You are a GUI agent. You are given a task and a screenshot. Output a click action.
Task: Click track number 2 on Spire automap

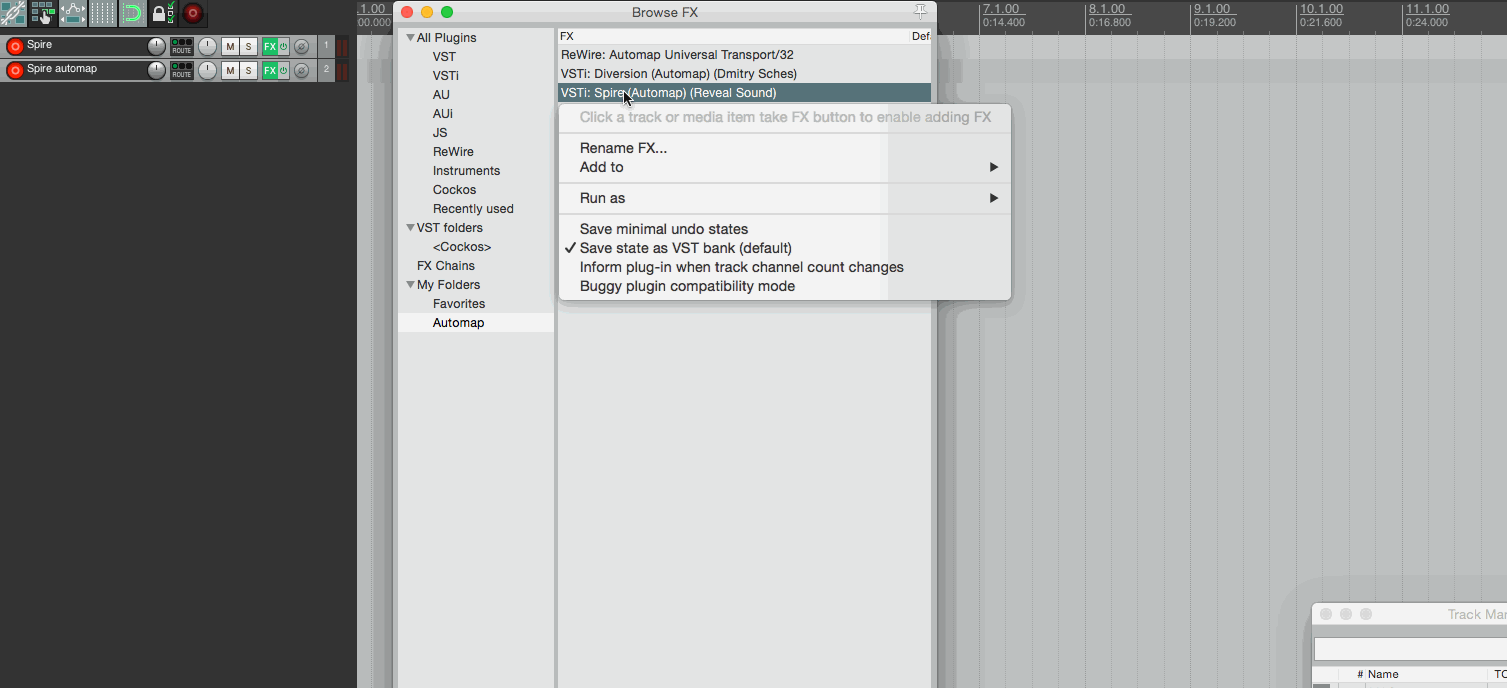tap(326, 69)
